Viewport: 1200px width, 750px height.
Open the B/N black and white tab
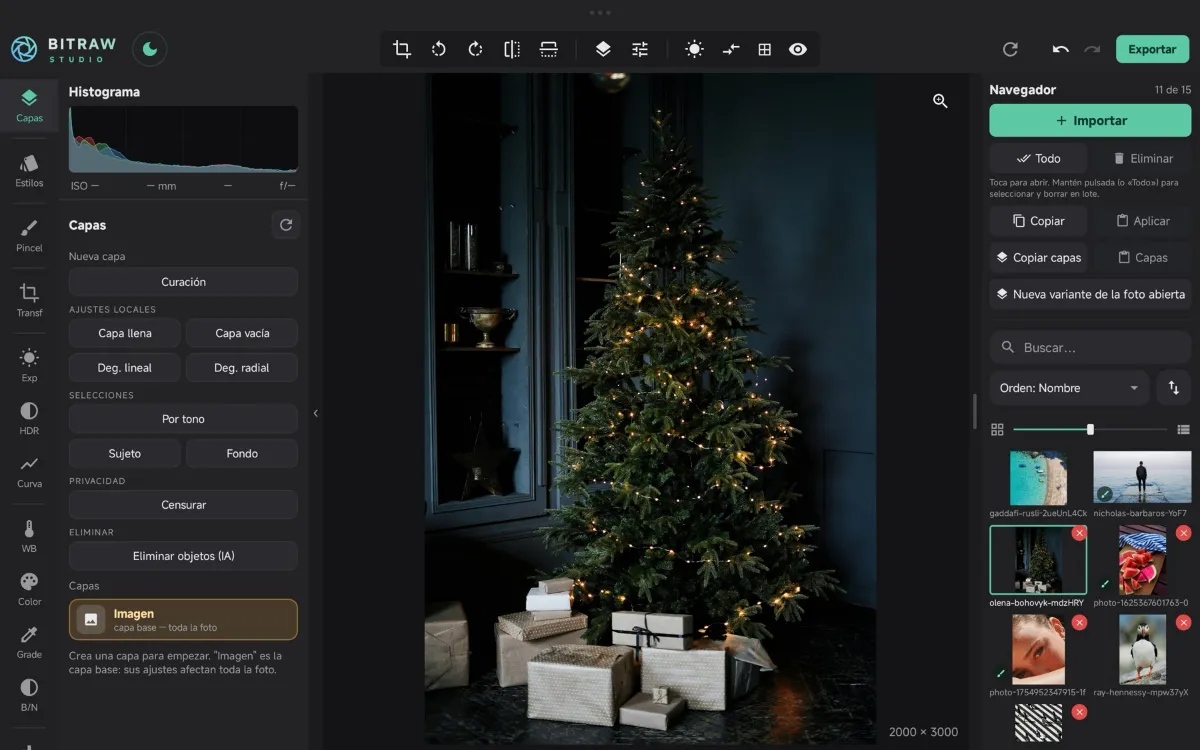(29, 696)
